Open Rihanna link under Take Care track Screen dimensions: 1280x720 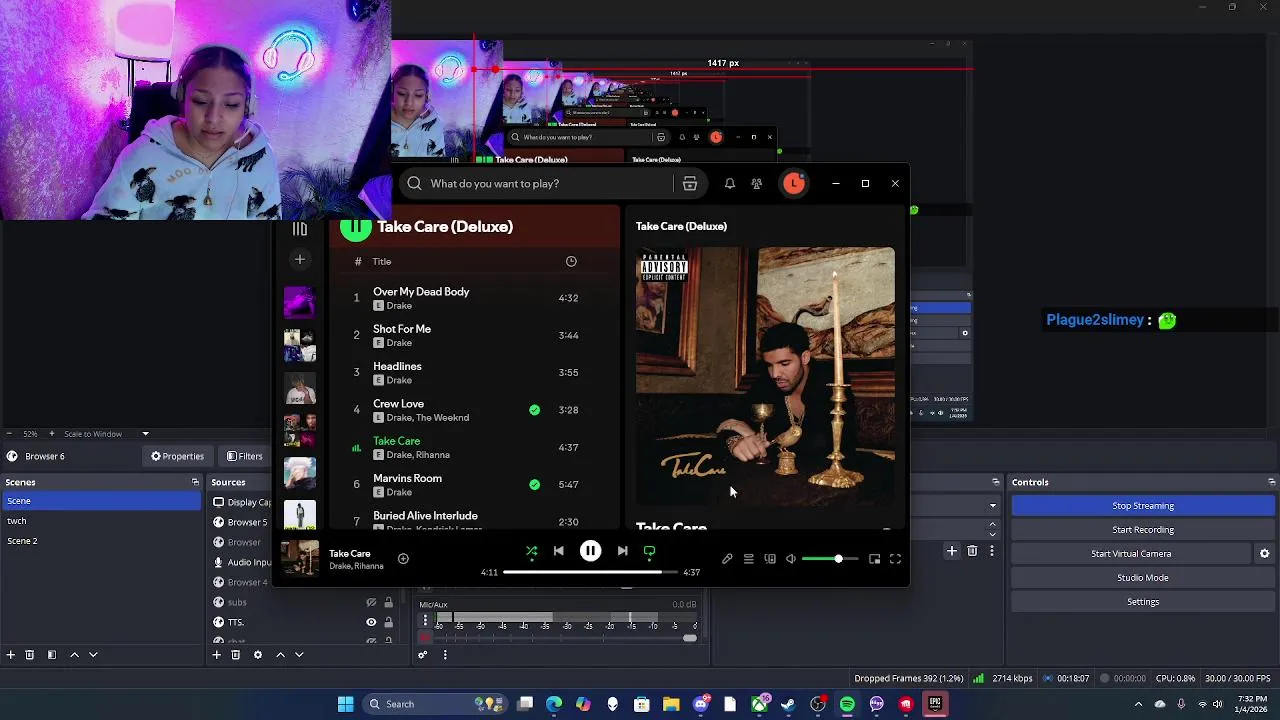[x=432, y=455]
